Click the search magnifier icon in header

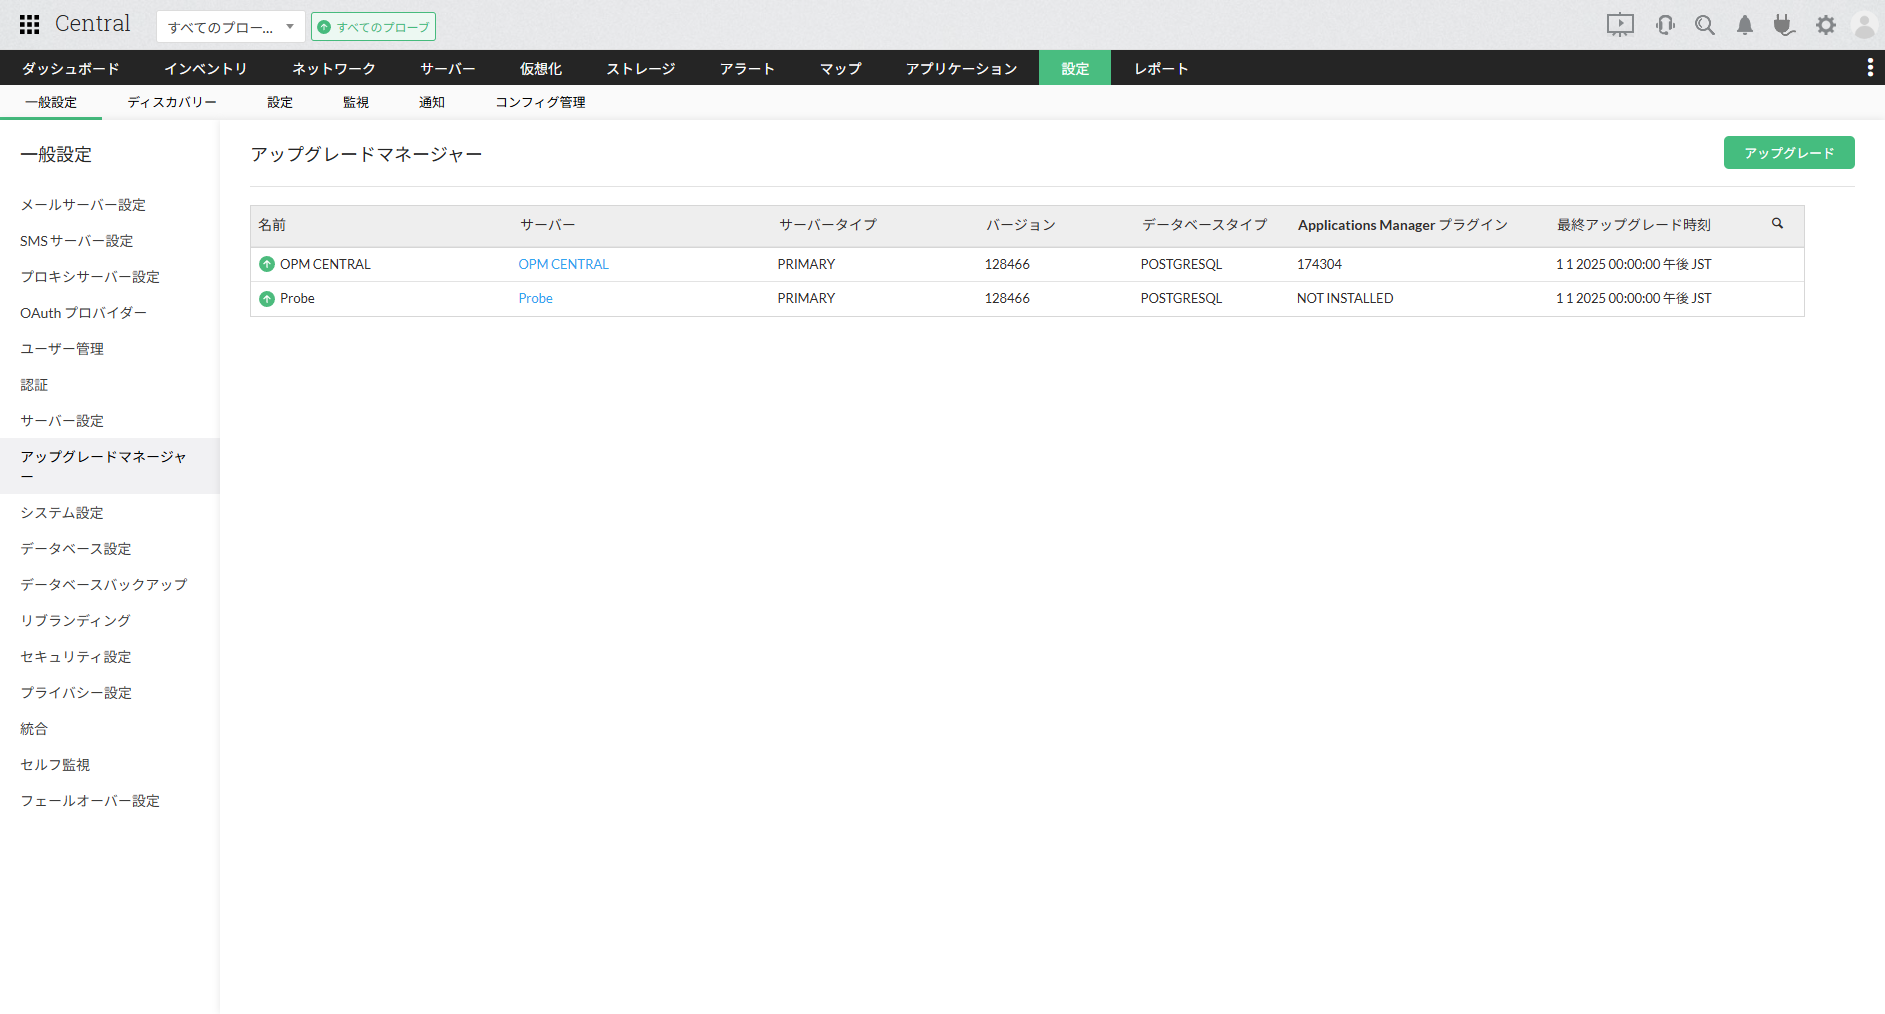point(1705,25)
